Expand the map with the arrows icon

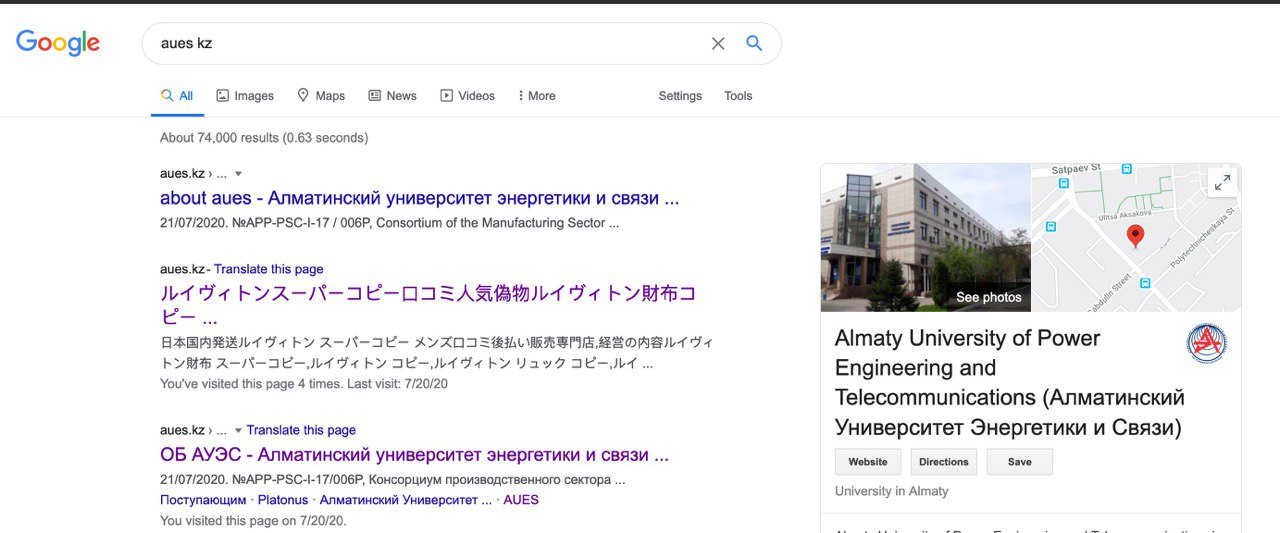coord(1222,182)
